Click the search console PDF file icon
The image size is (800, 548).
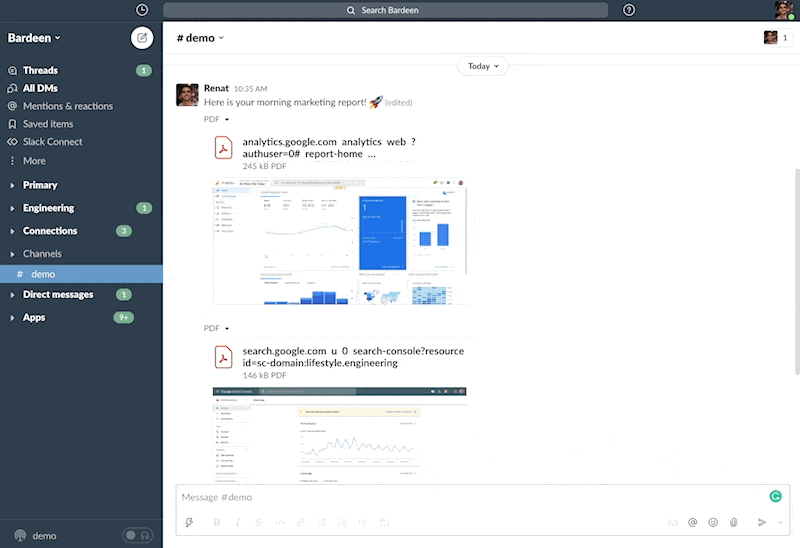223,357
